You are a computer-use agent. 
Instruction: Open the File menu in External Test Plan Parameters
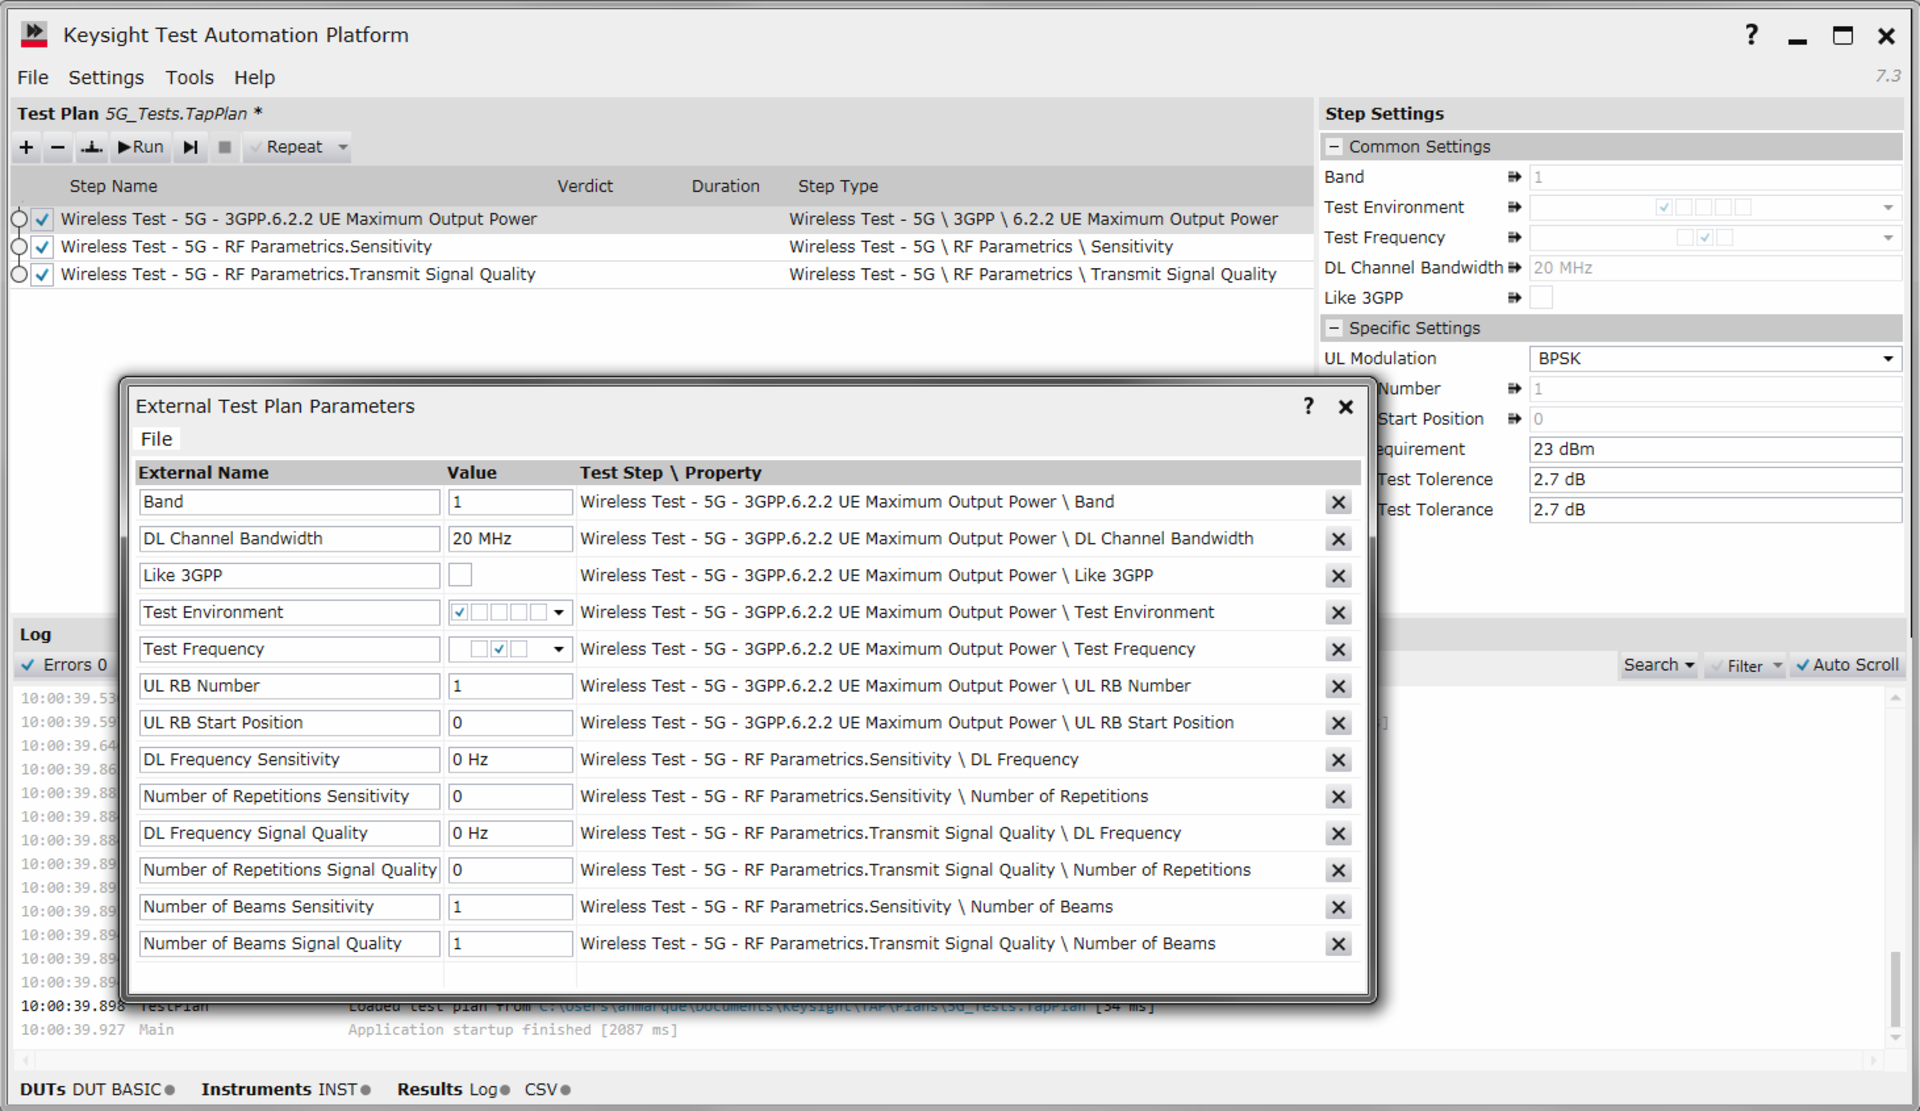(x=156, y=438)
